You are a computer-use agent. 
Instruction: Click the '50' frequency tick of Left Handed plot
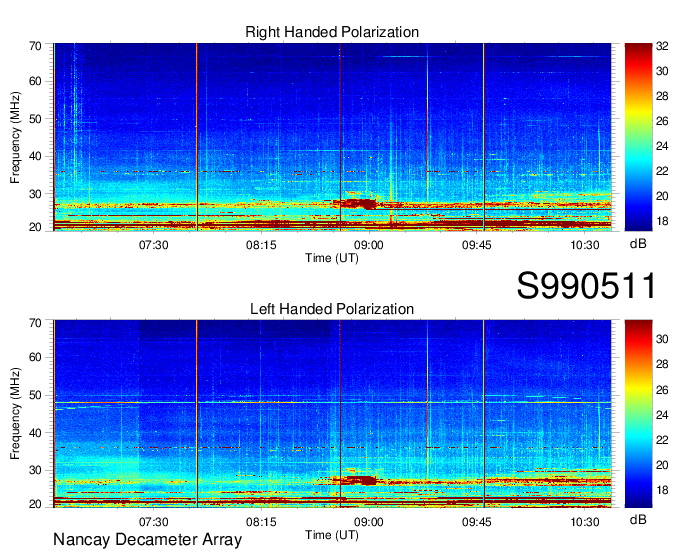pos(35,395)
